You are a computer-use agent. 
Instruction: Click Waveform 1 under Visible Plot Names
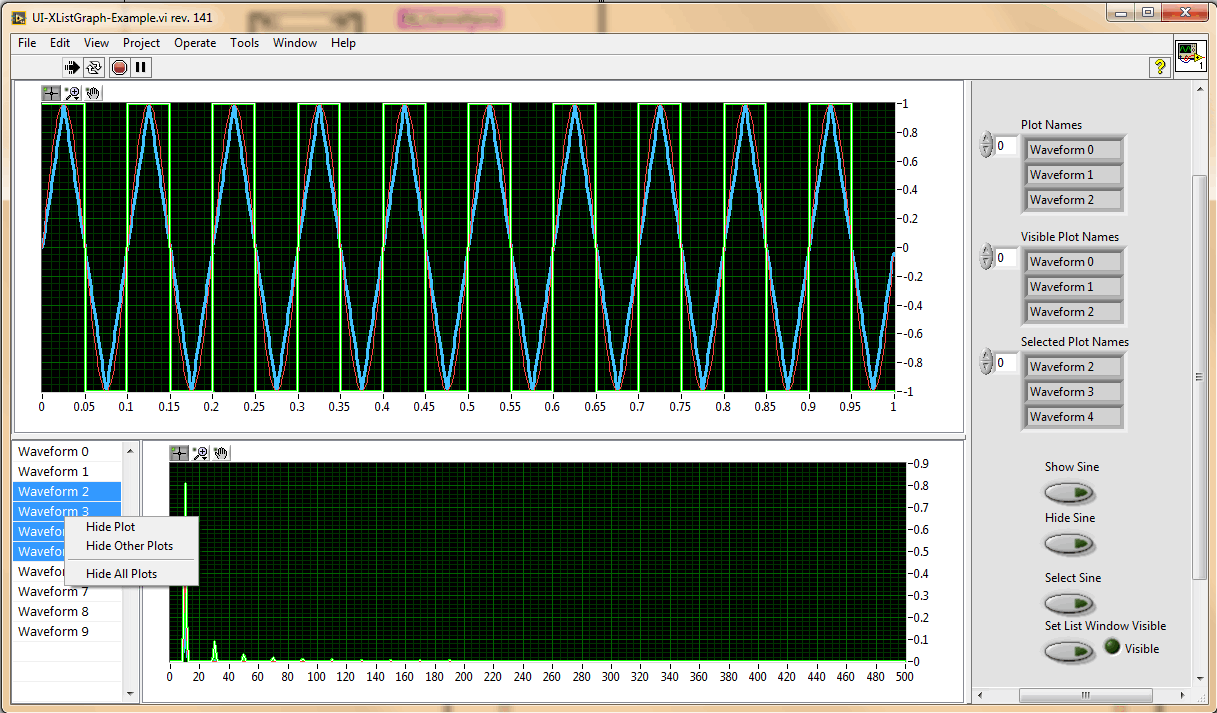pos(1074,287)
